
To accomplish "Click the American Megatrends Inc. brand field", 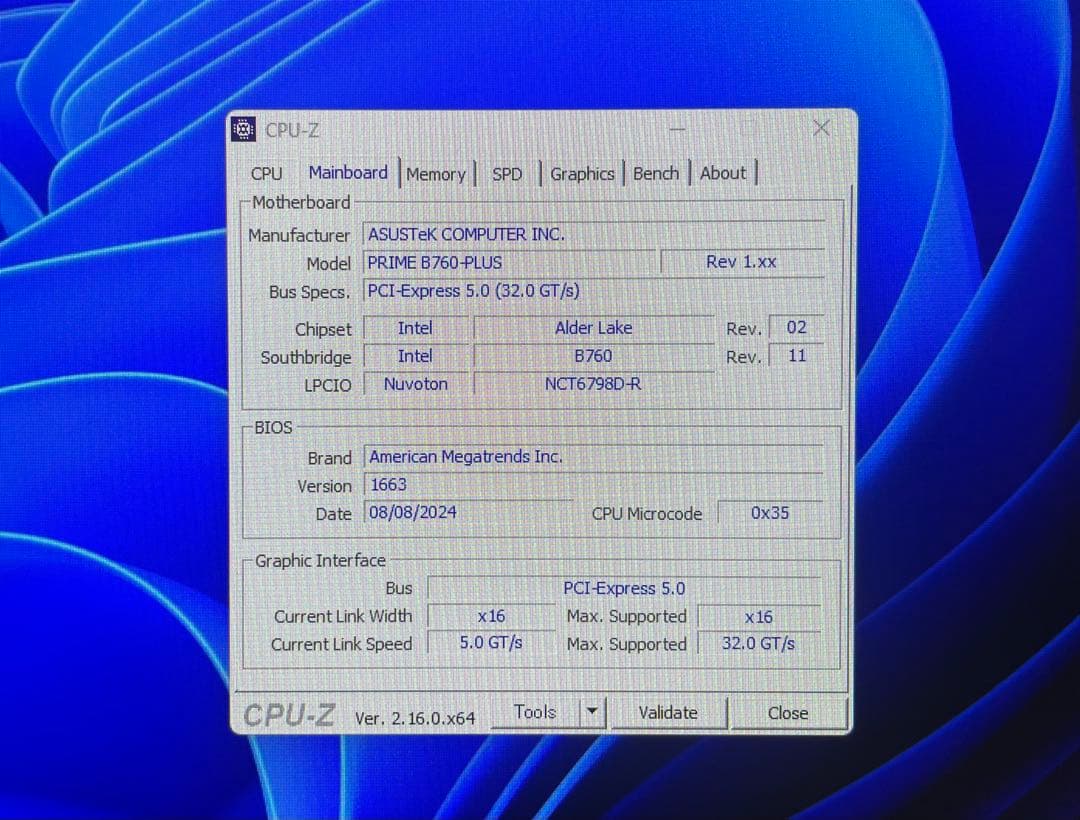I will (594, 456).
